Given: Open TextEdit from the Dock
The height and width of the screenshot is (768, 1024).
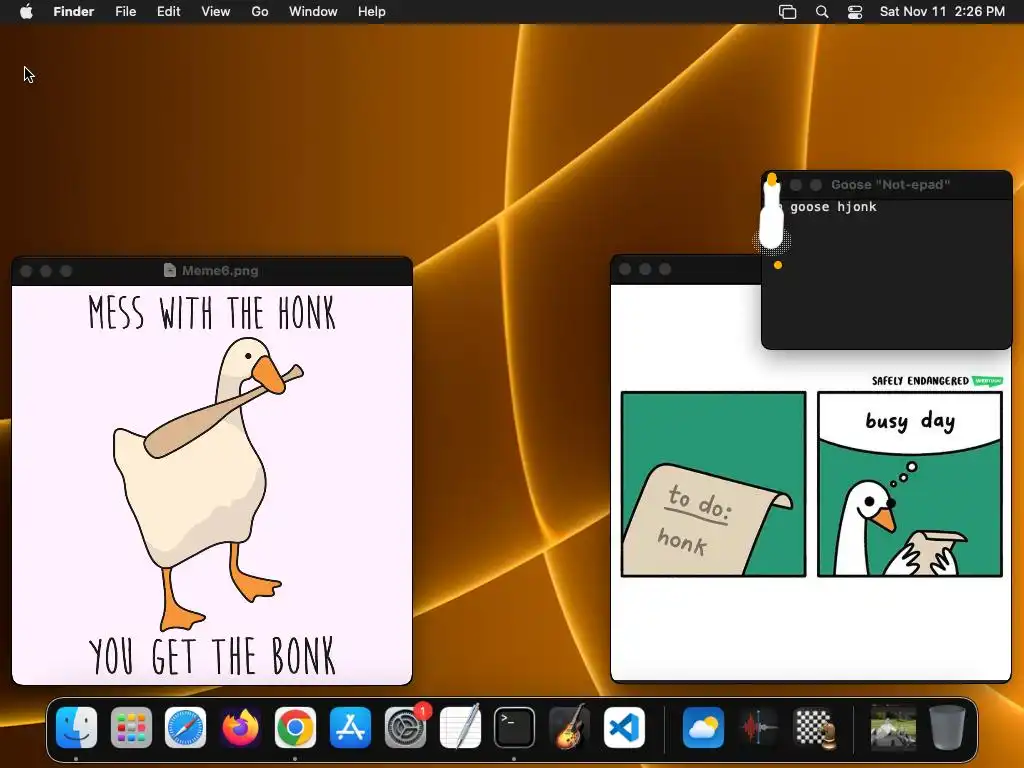Looking at the screenshot, I should pyautogui.click(x=460, y=727).
